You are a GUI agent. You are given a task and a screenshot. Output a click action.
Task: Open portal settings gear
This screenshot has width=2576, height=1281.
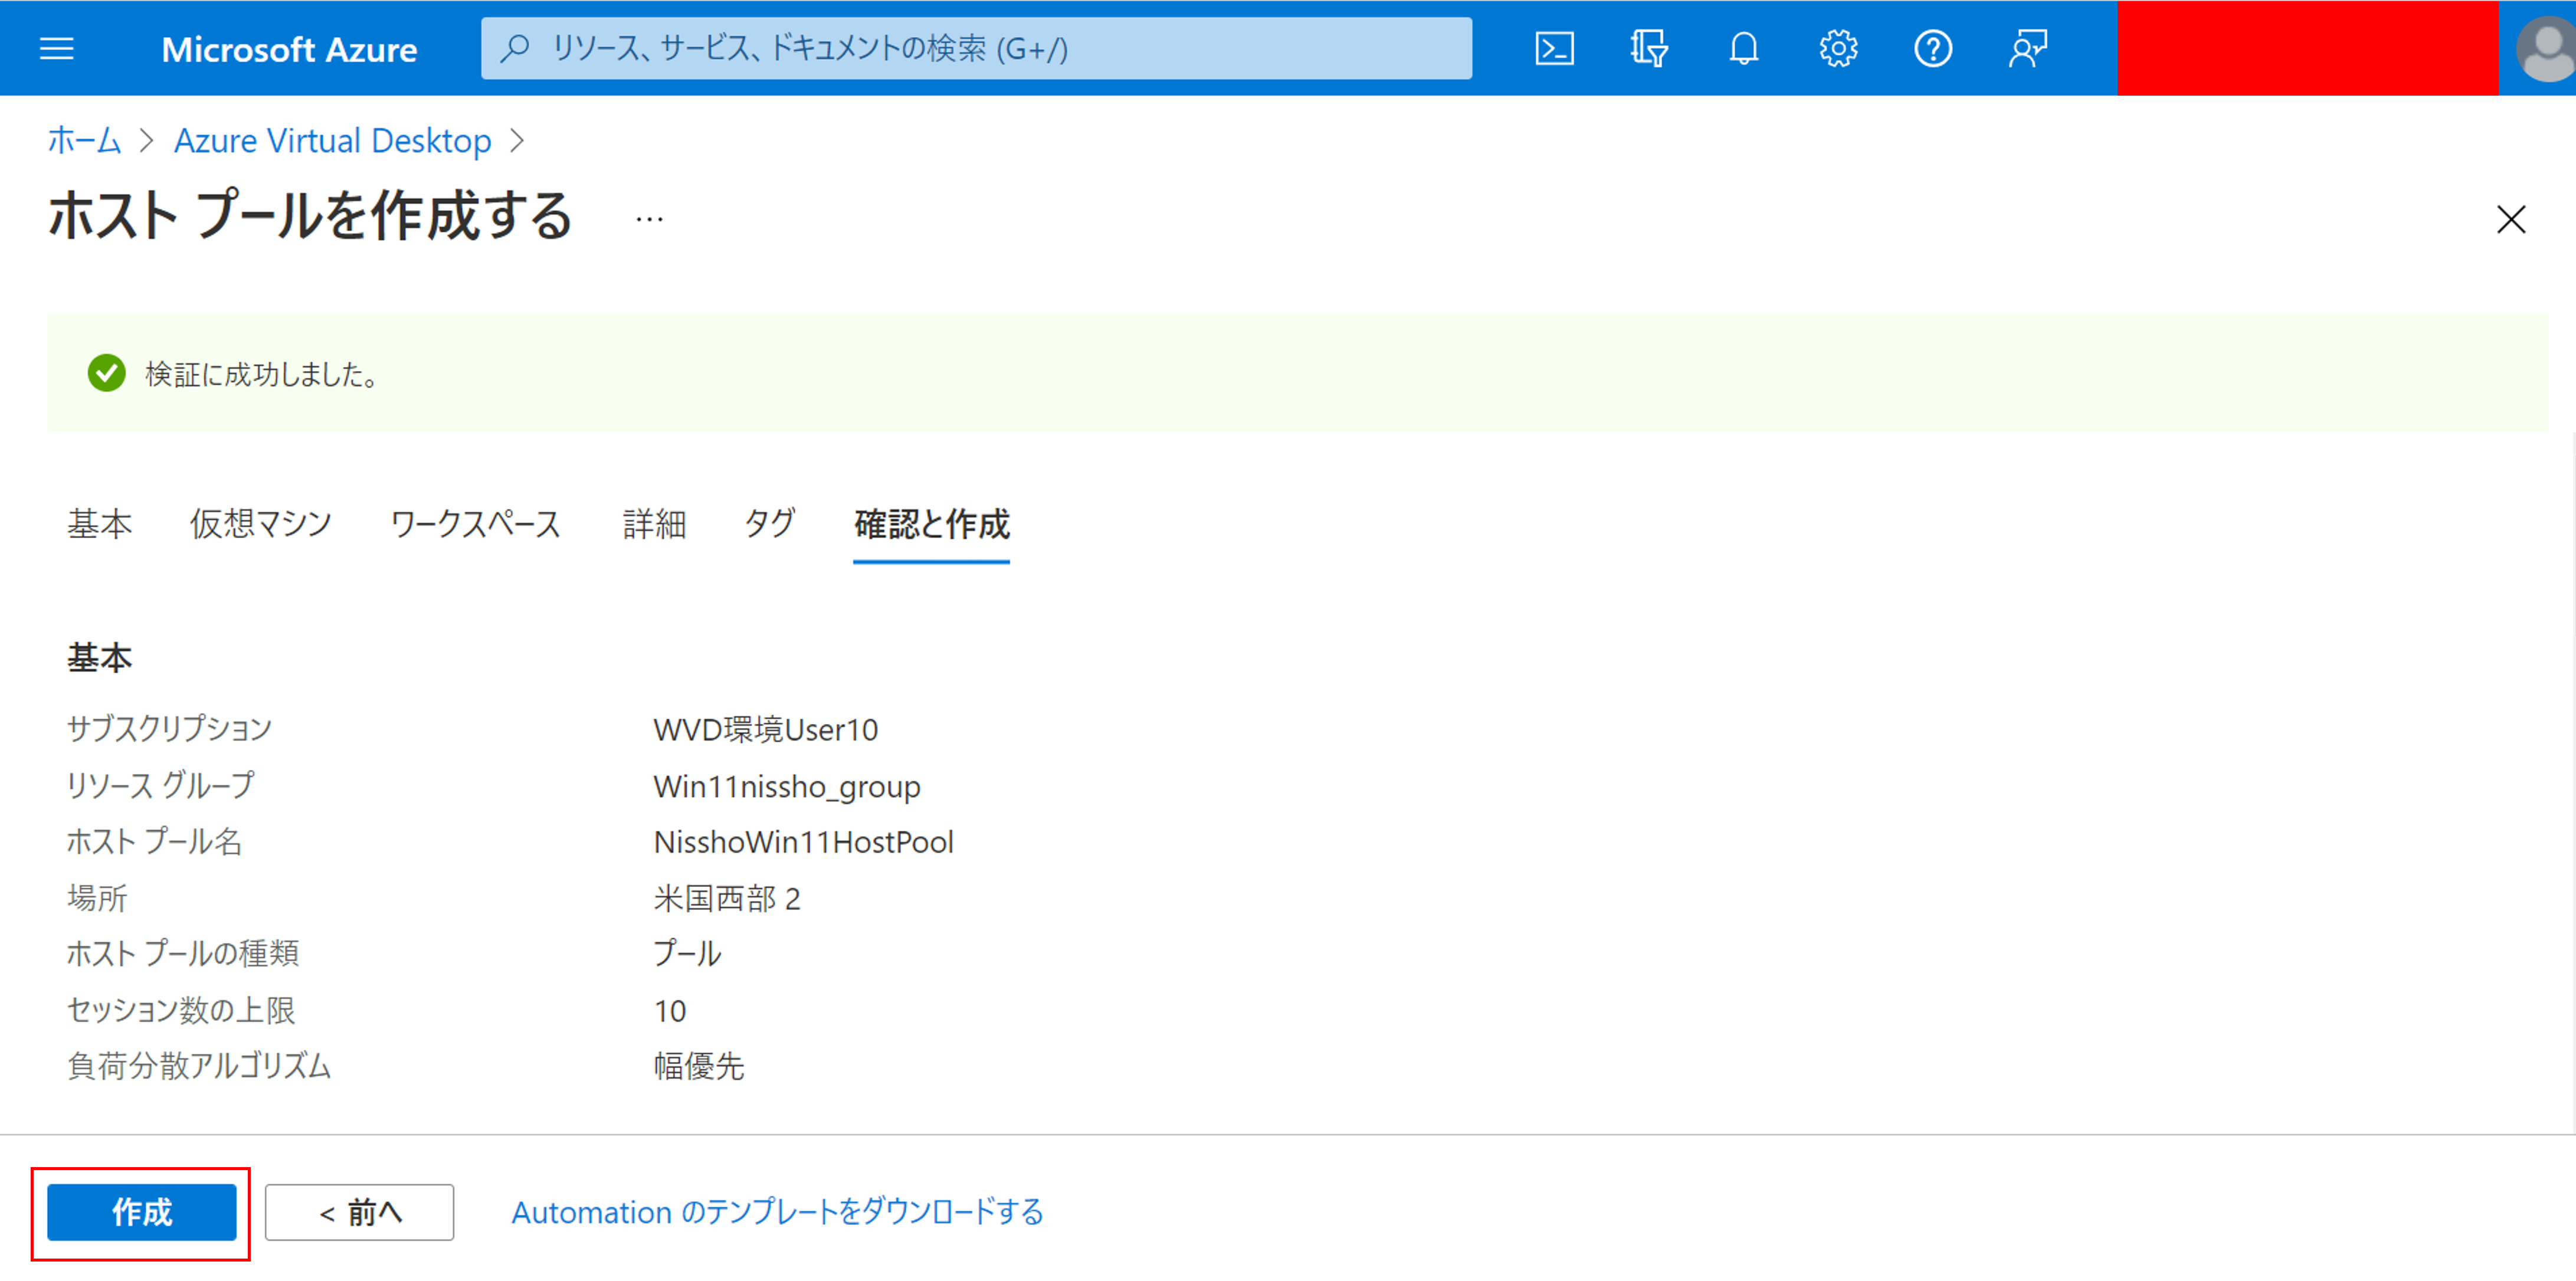[1838, 48]
